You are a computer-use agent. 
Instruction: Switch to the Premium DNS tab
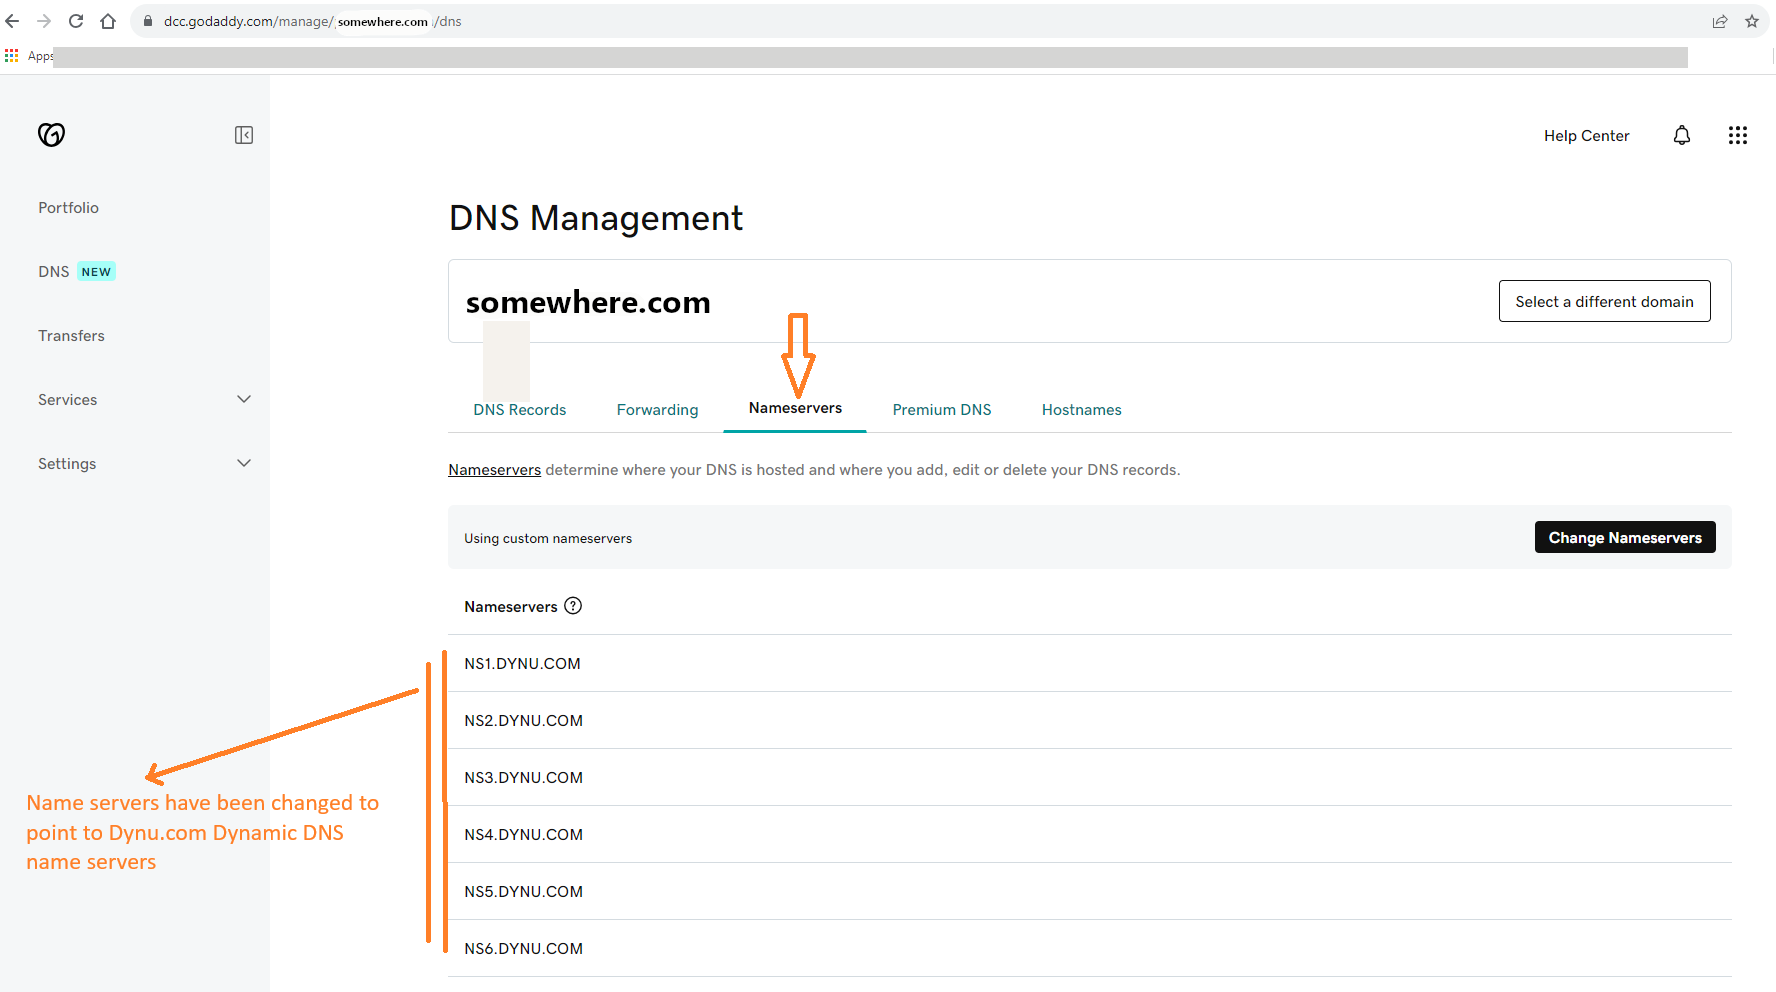coord(942,410)
